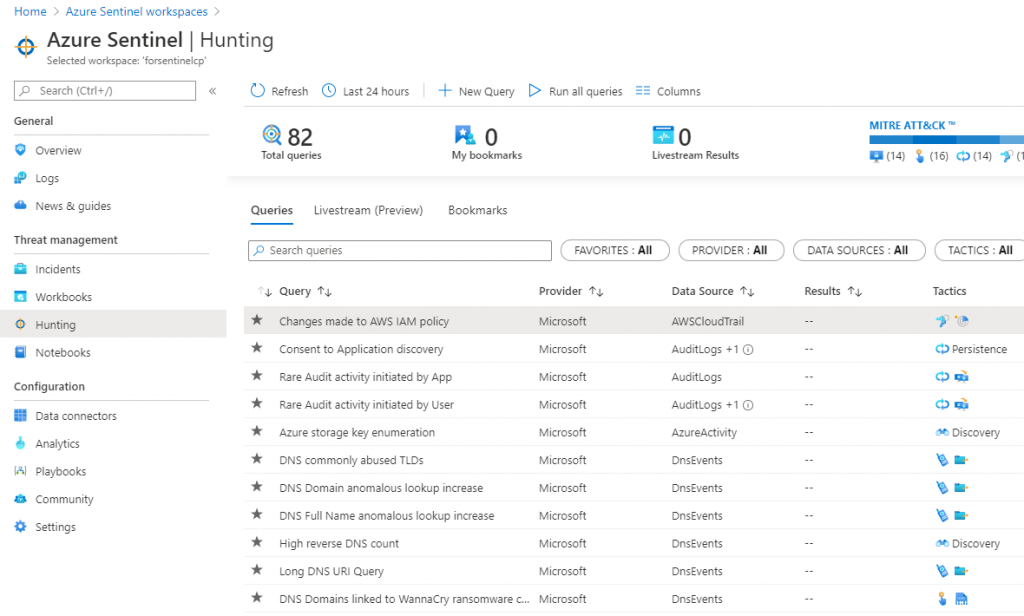This screenshot has height=616, width=1024.
Task: Click the info icon on Consent to Application discovery row
Action: (748, 349)
